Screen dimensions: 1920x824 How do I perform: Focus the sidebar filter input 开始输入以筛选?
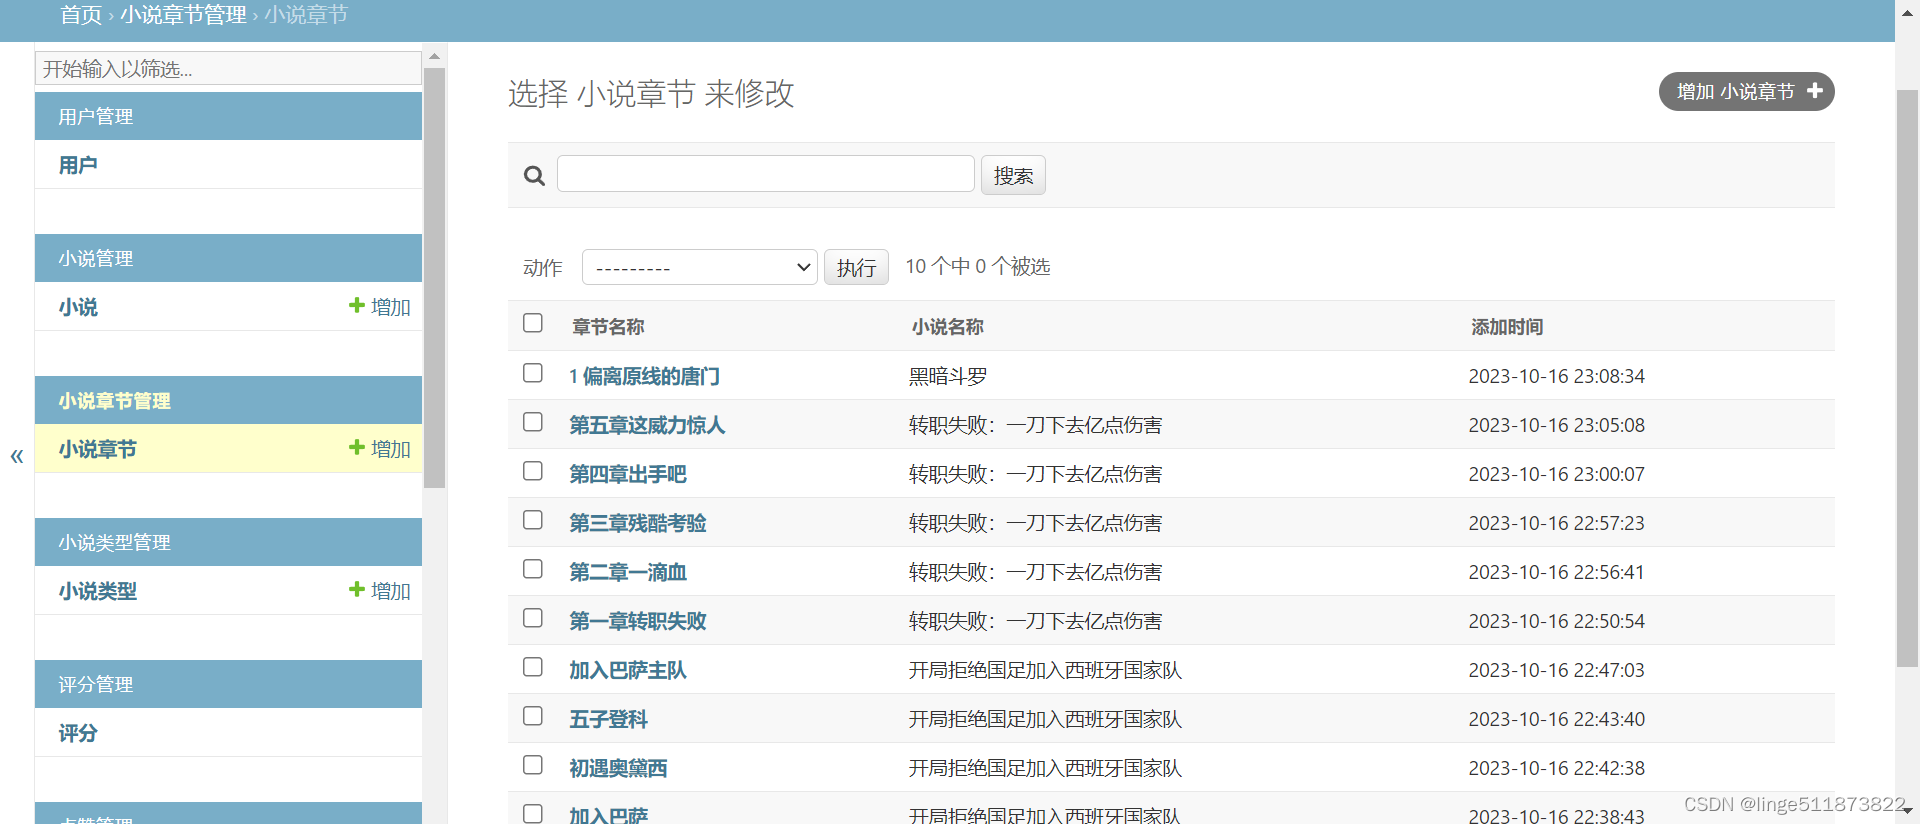click(x=228, y=68)
